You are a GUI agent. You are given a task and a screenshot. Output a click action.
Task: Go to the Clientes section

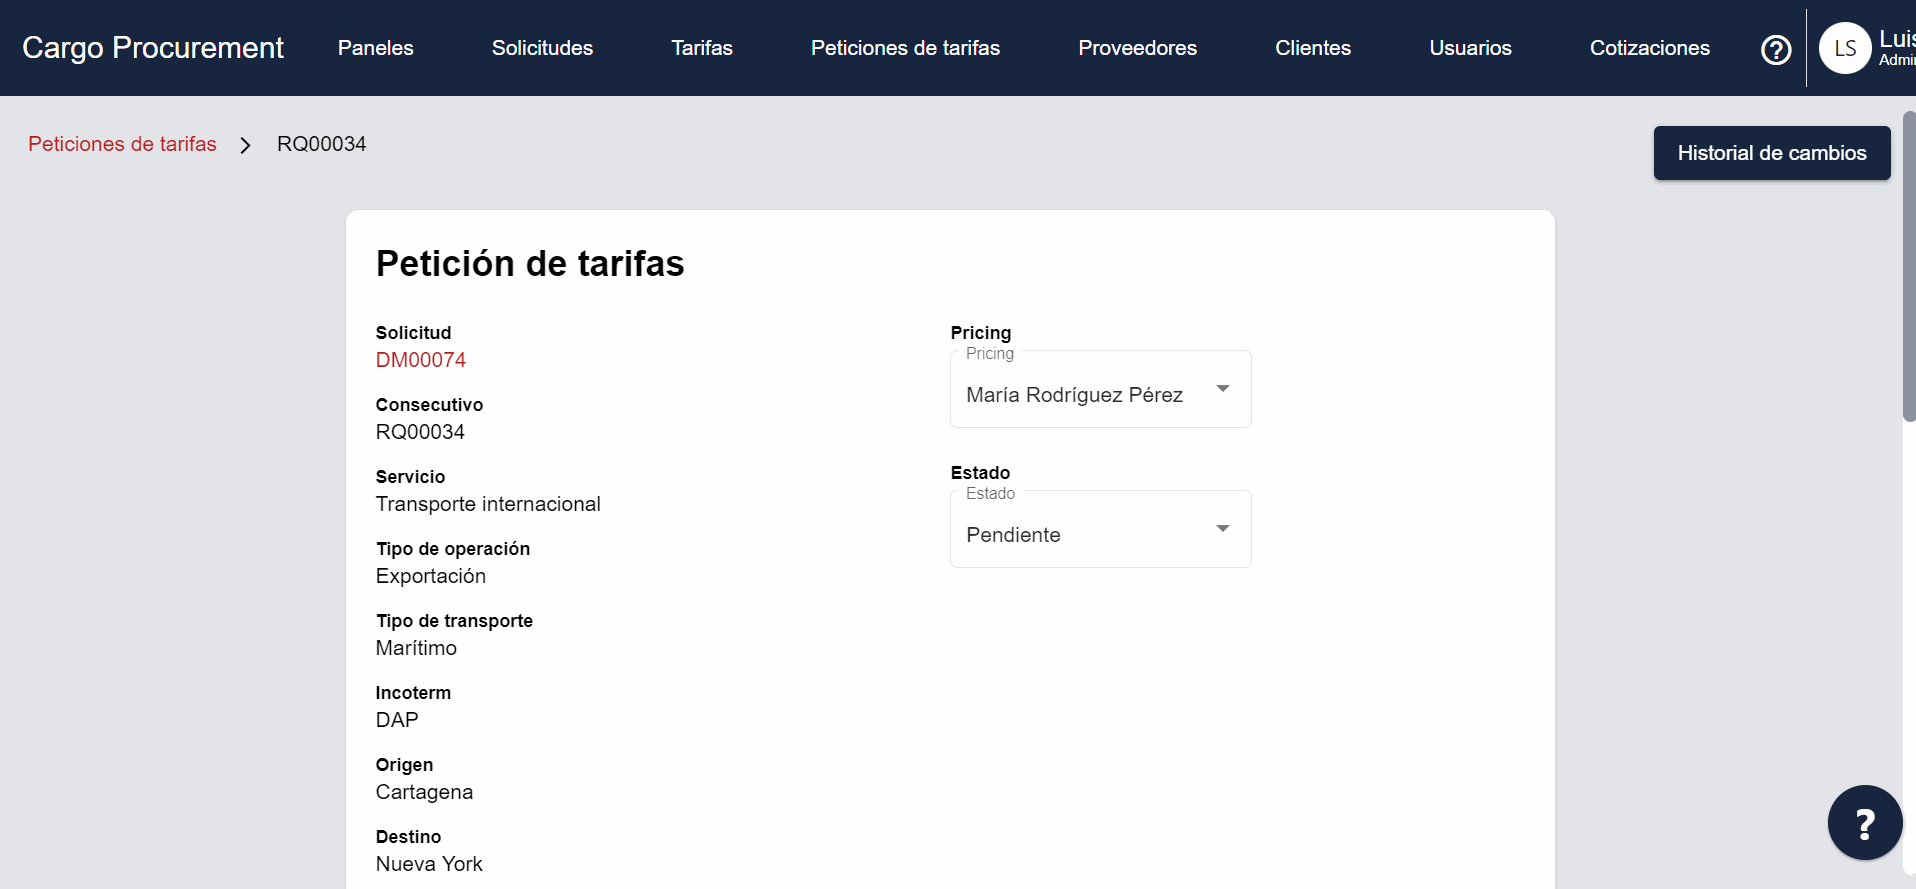(1313, 48)
